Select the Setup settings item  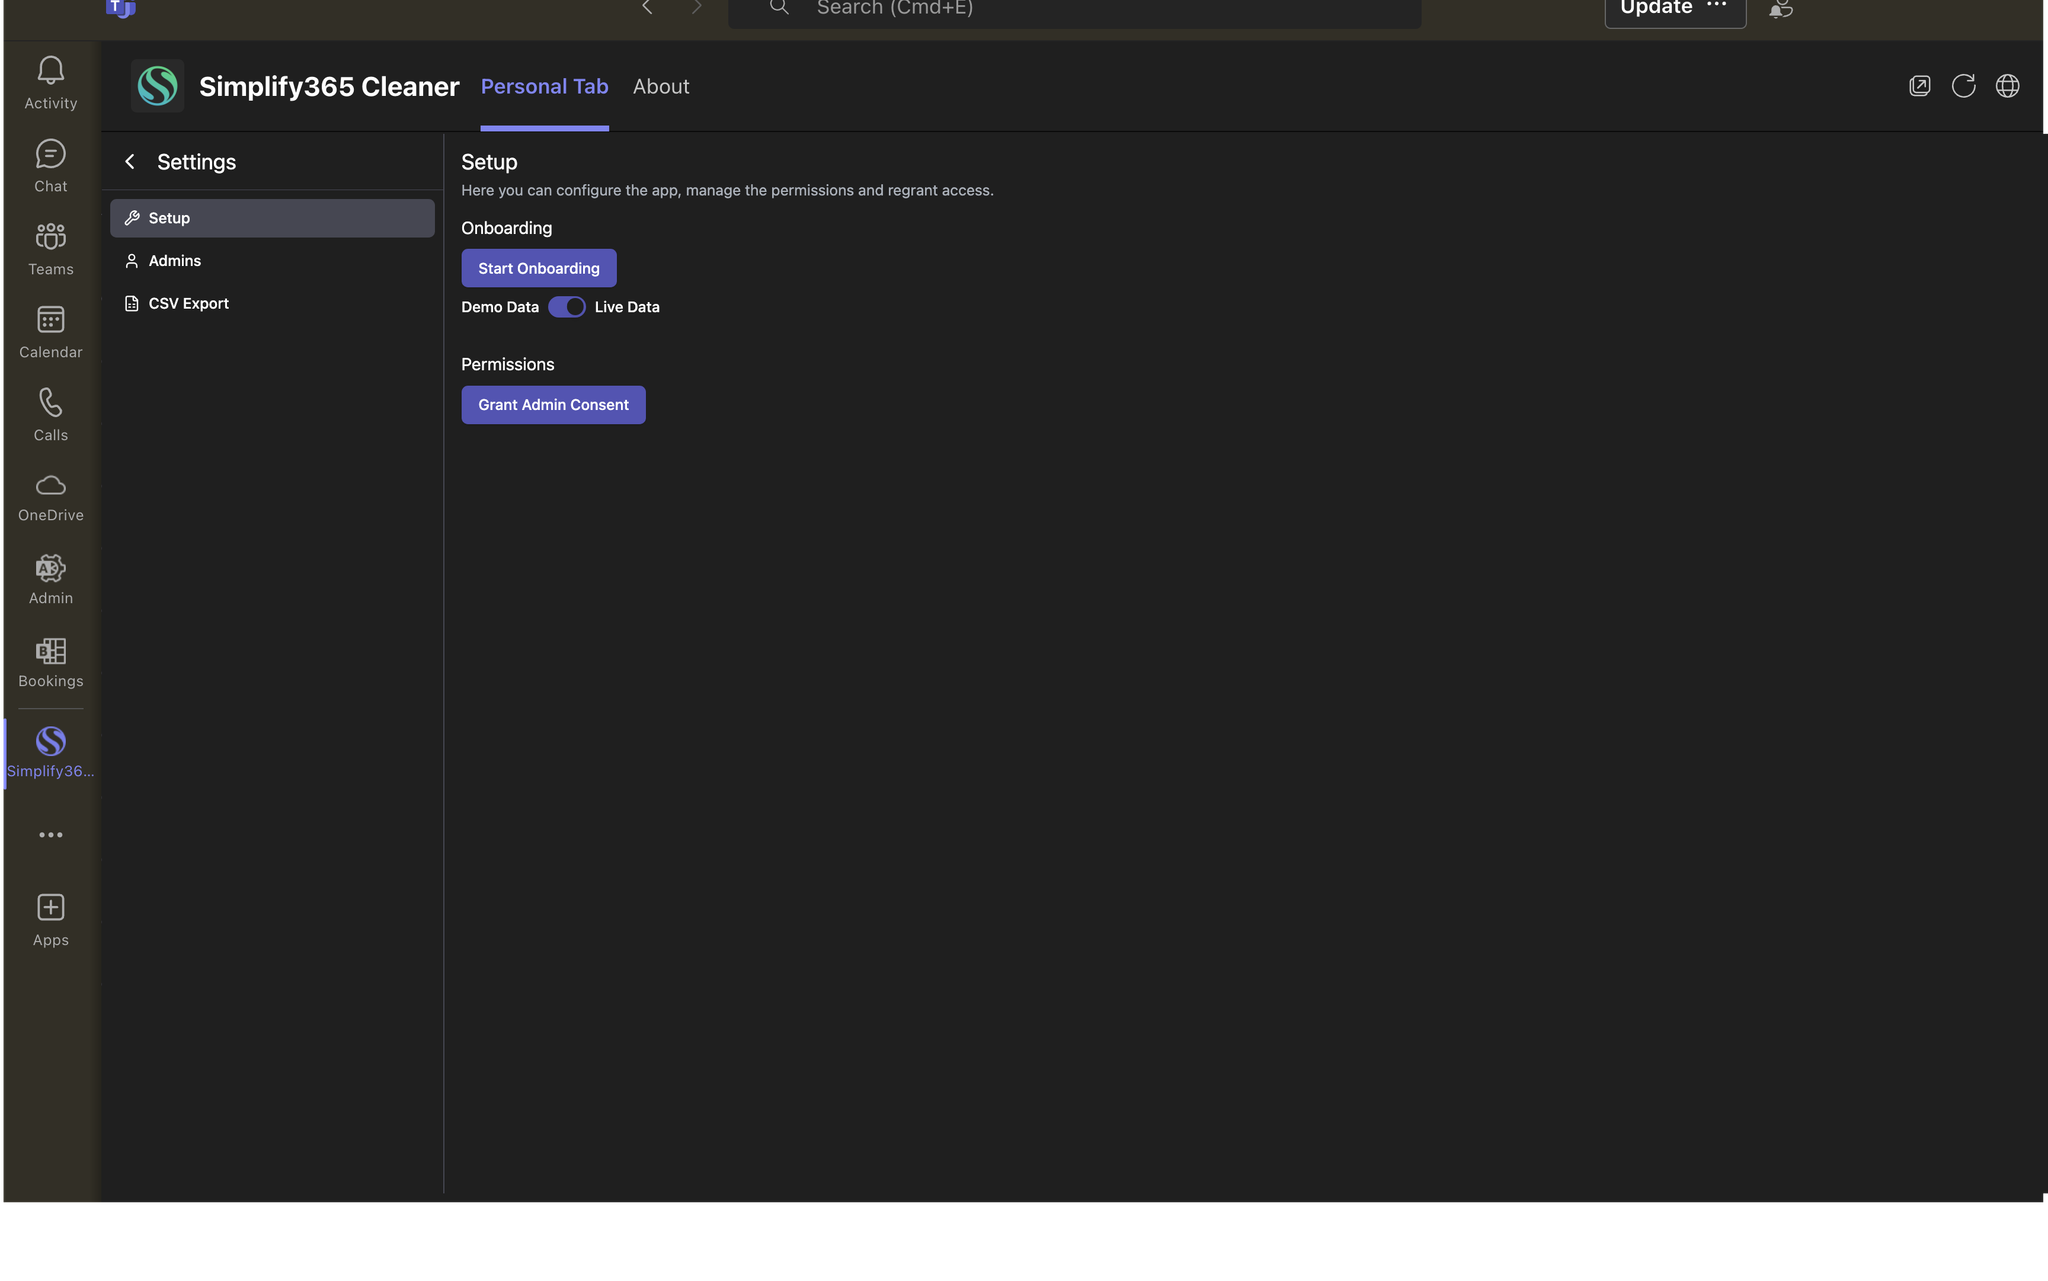tap(272, 218)
